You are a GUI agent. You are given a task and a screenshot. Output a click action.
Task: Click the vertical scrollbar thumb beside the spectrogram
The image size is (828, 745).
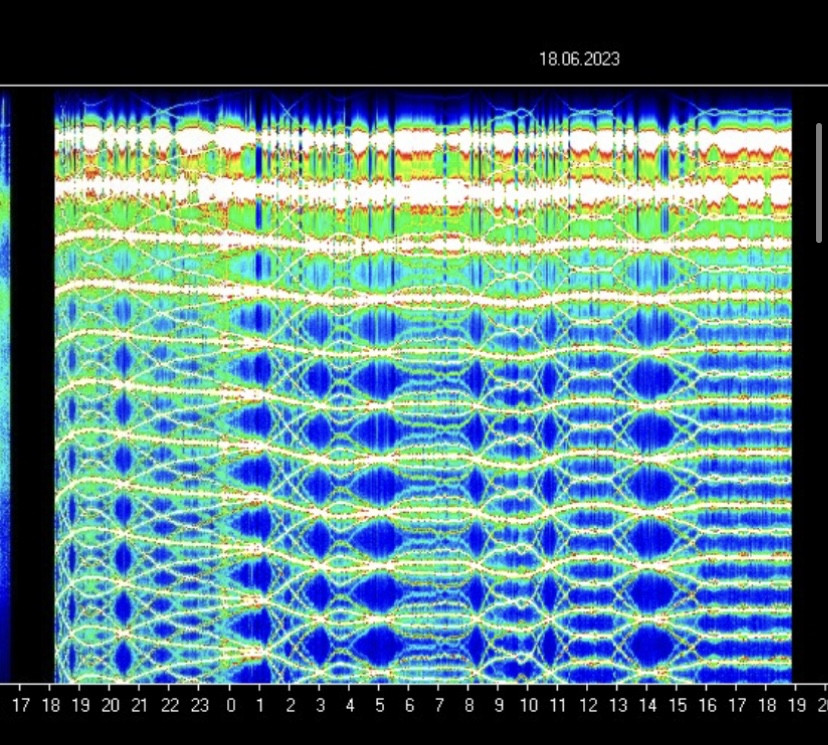coord(820,181)
